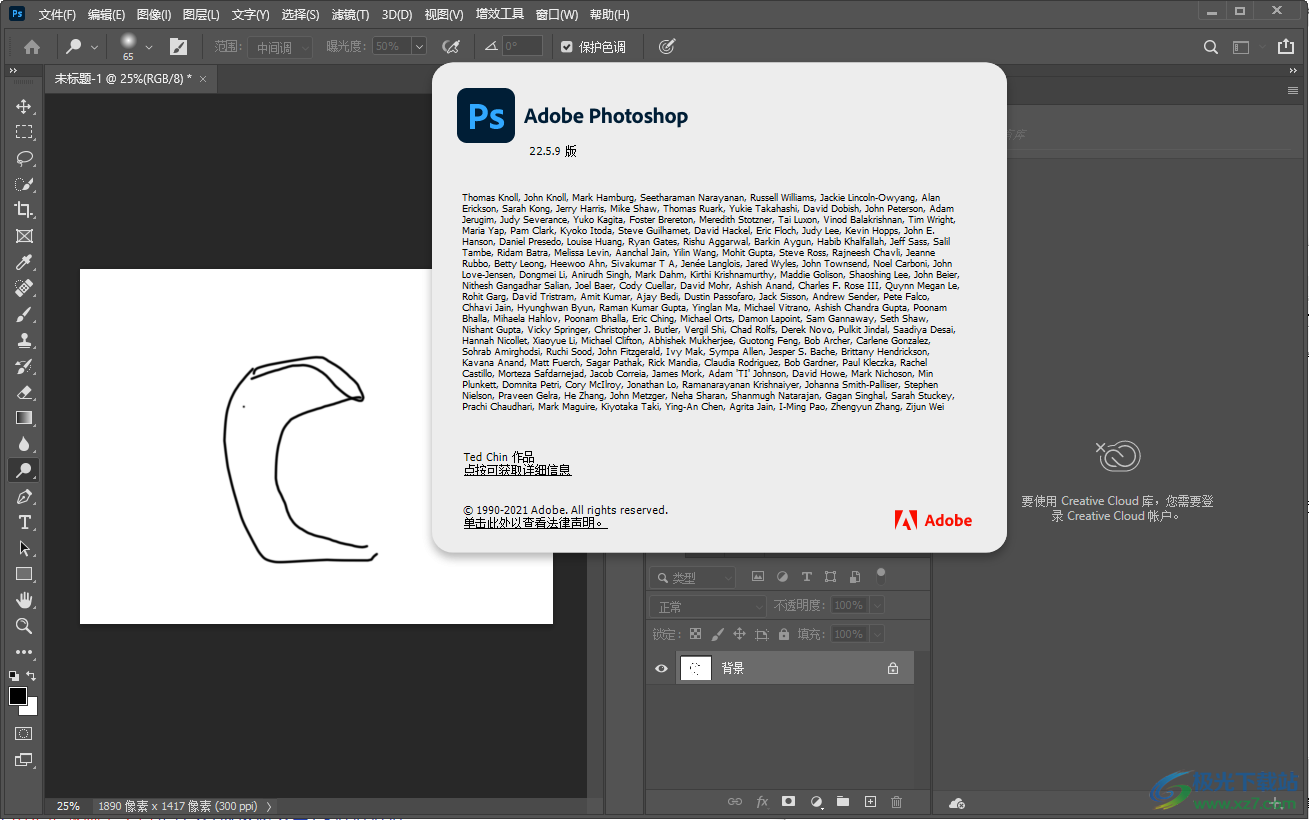This screenshot has width=1309, height=820.
Task: Add a layer mask
Action: (x=788, y=802)
